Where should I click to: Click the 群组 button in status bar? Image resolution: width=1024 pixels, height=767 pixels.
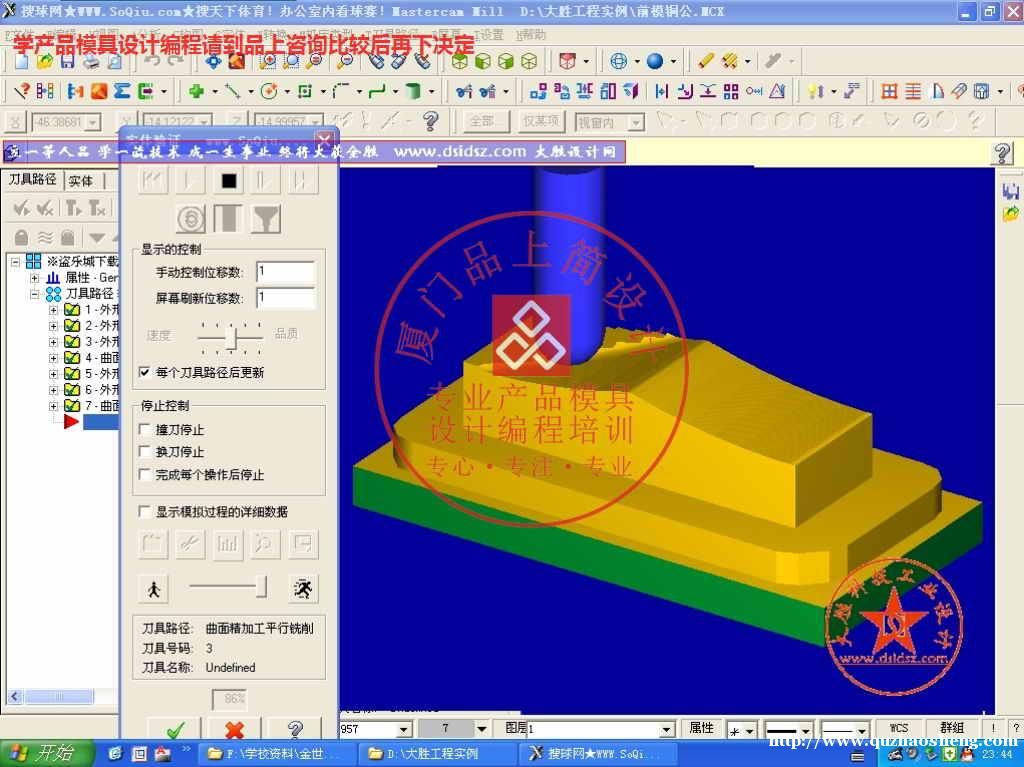[x=952, y=728]
